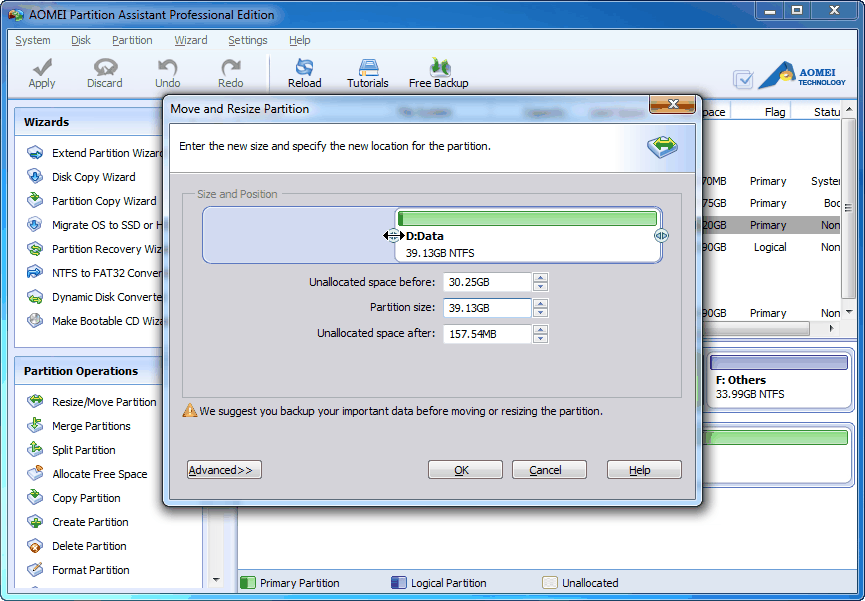The height and width of the screenshot is (601, 865).
Task: Click the partition list horizontal scroll right arrow
Action: (x=831, y=329)
